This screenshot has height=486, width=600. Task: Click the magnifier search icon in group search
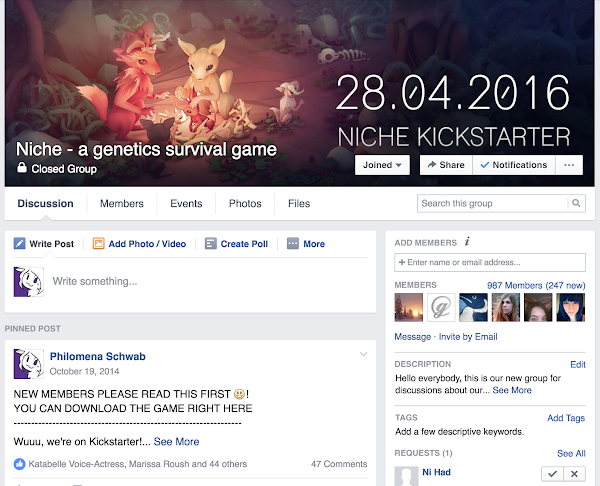576,203
